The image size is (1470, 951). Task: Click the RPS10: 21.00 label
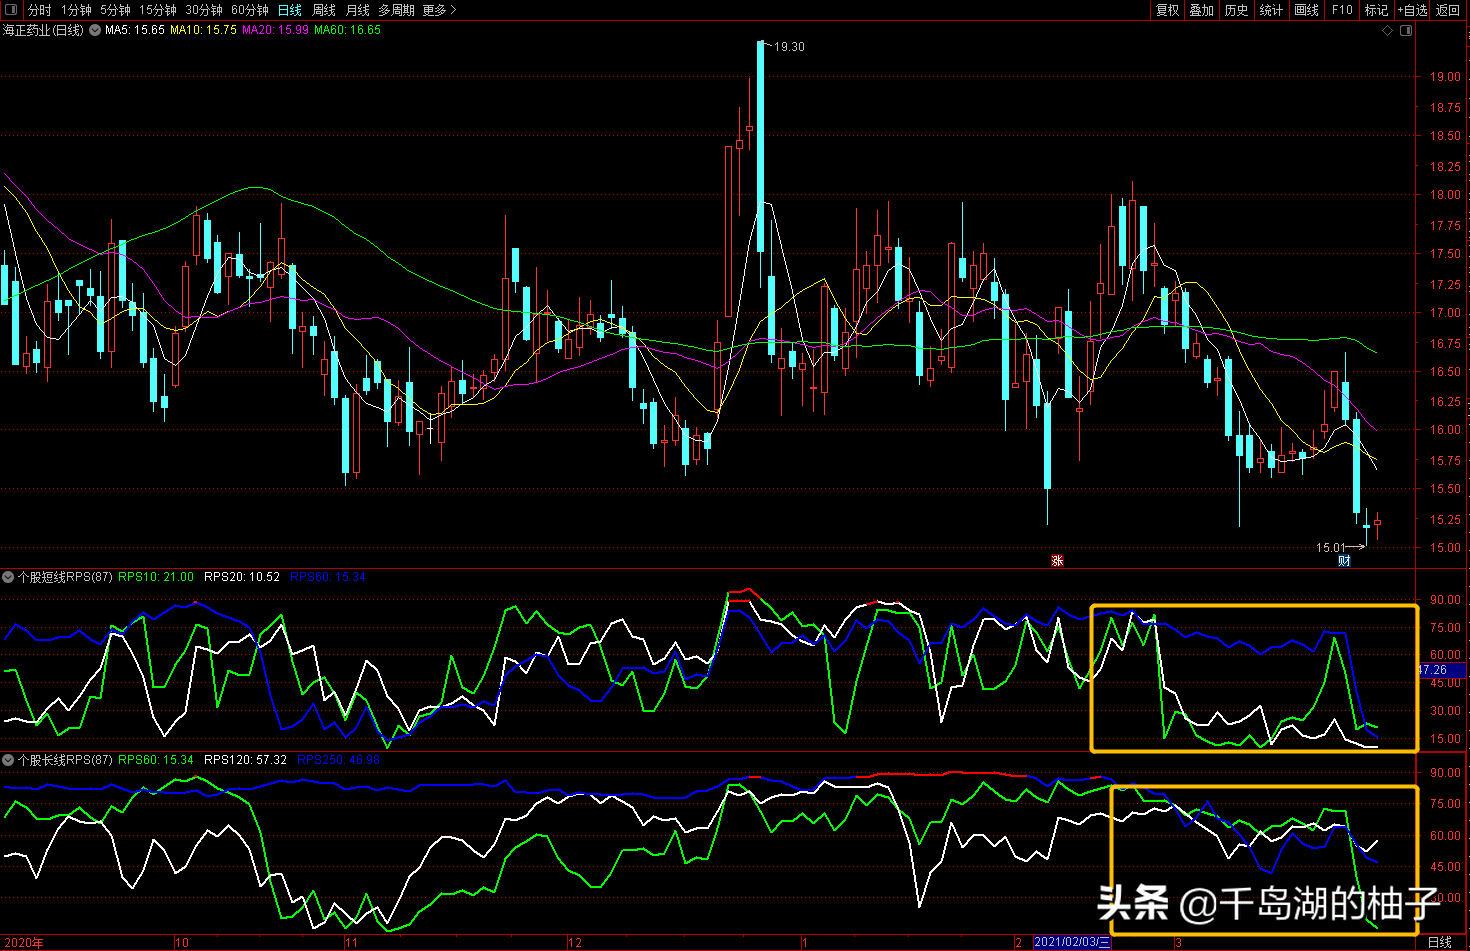click(156, 577)
